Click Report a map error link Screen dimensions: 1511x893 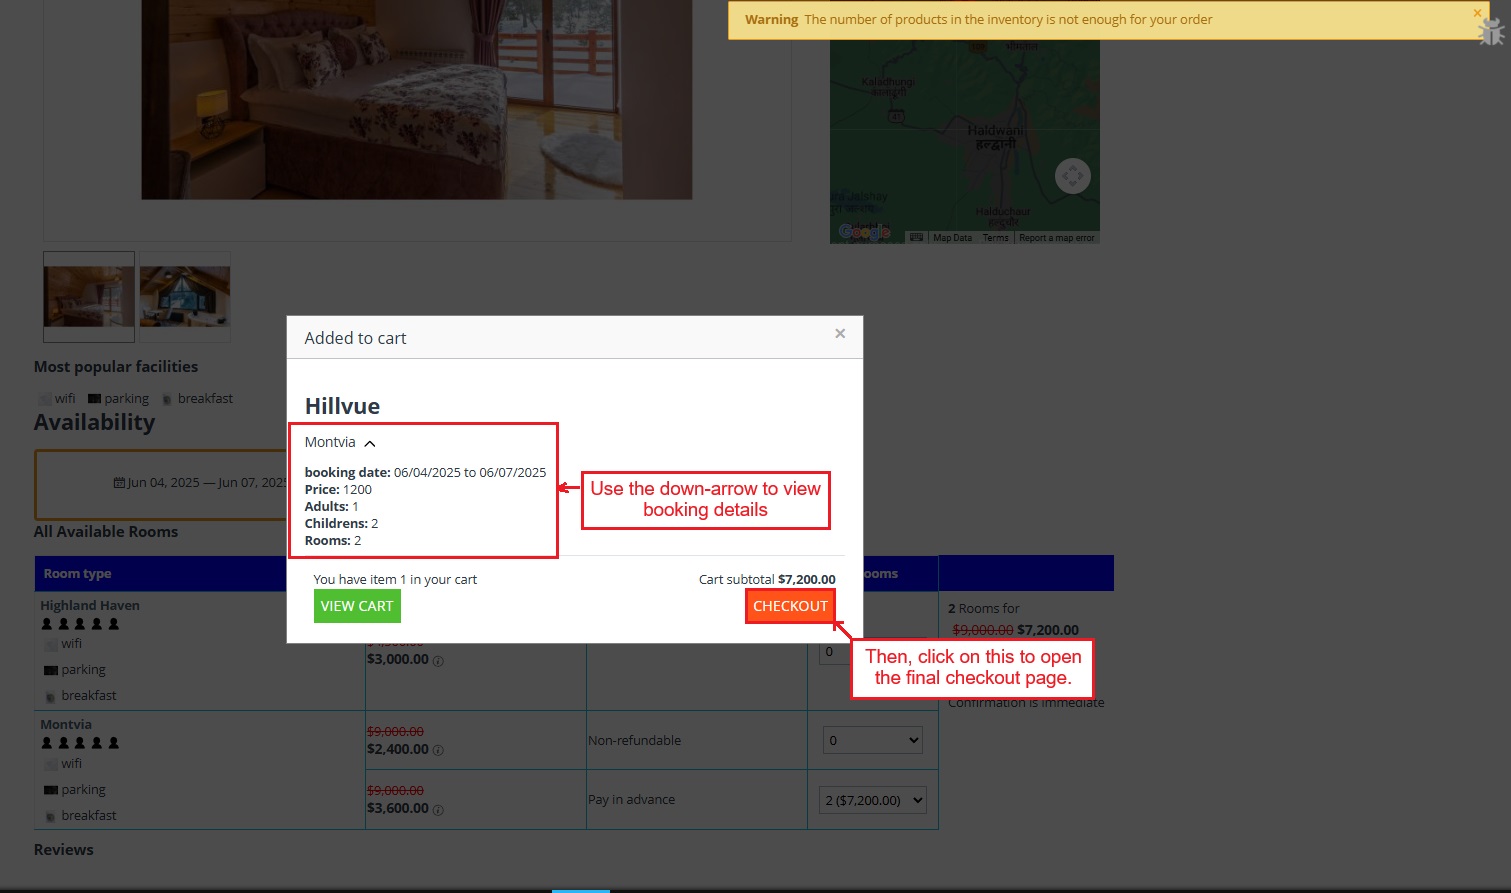point(1056,238)
